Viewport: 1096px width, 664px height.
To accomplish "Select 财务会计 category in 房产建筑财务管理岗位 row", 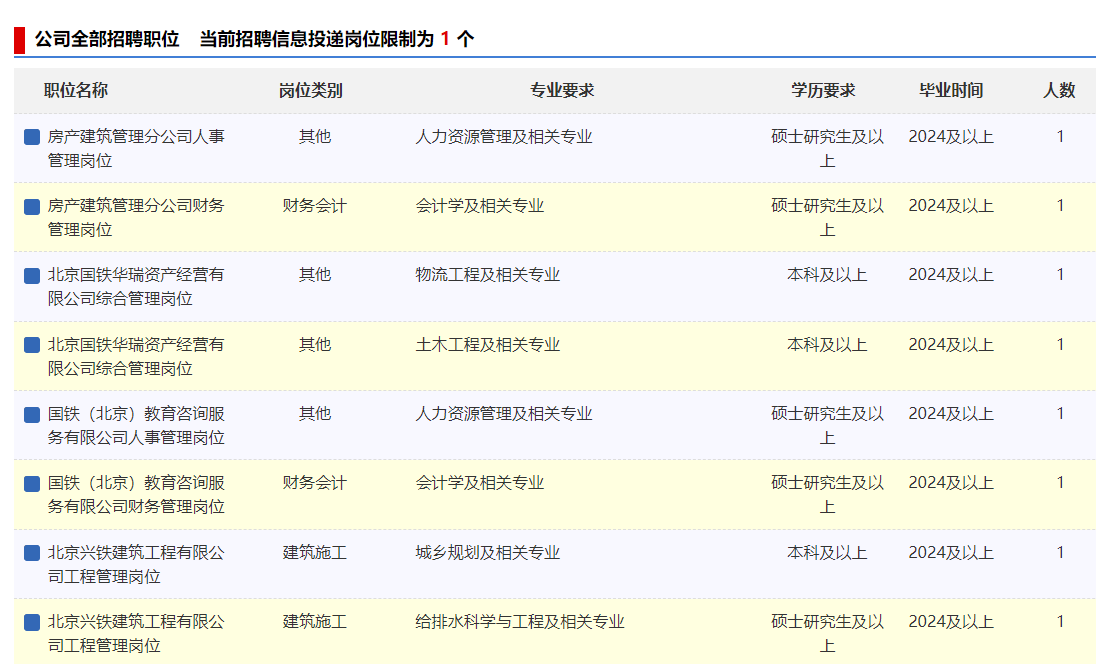I will coord(315,206).
